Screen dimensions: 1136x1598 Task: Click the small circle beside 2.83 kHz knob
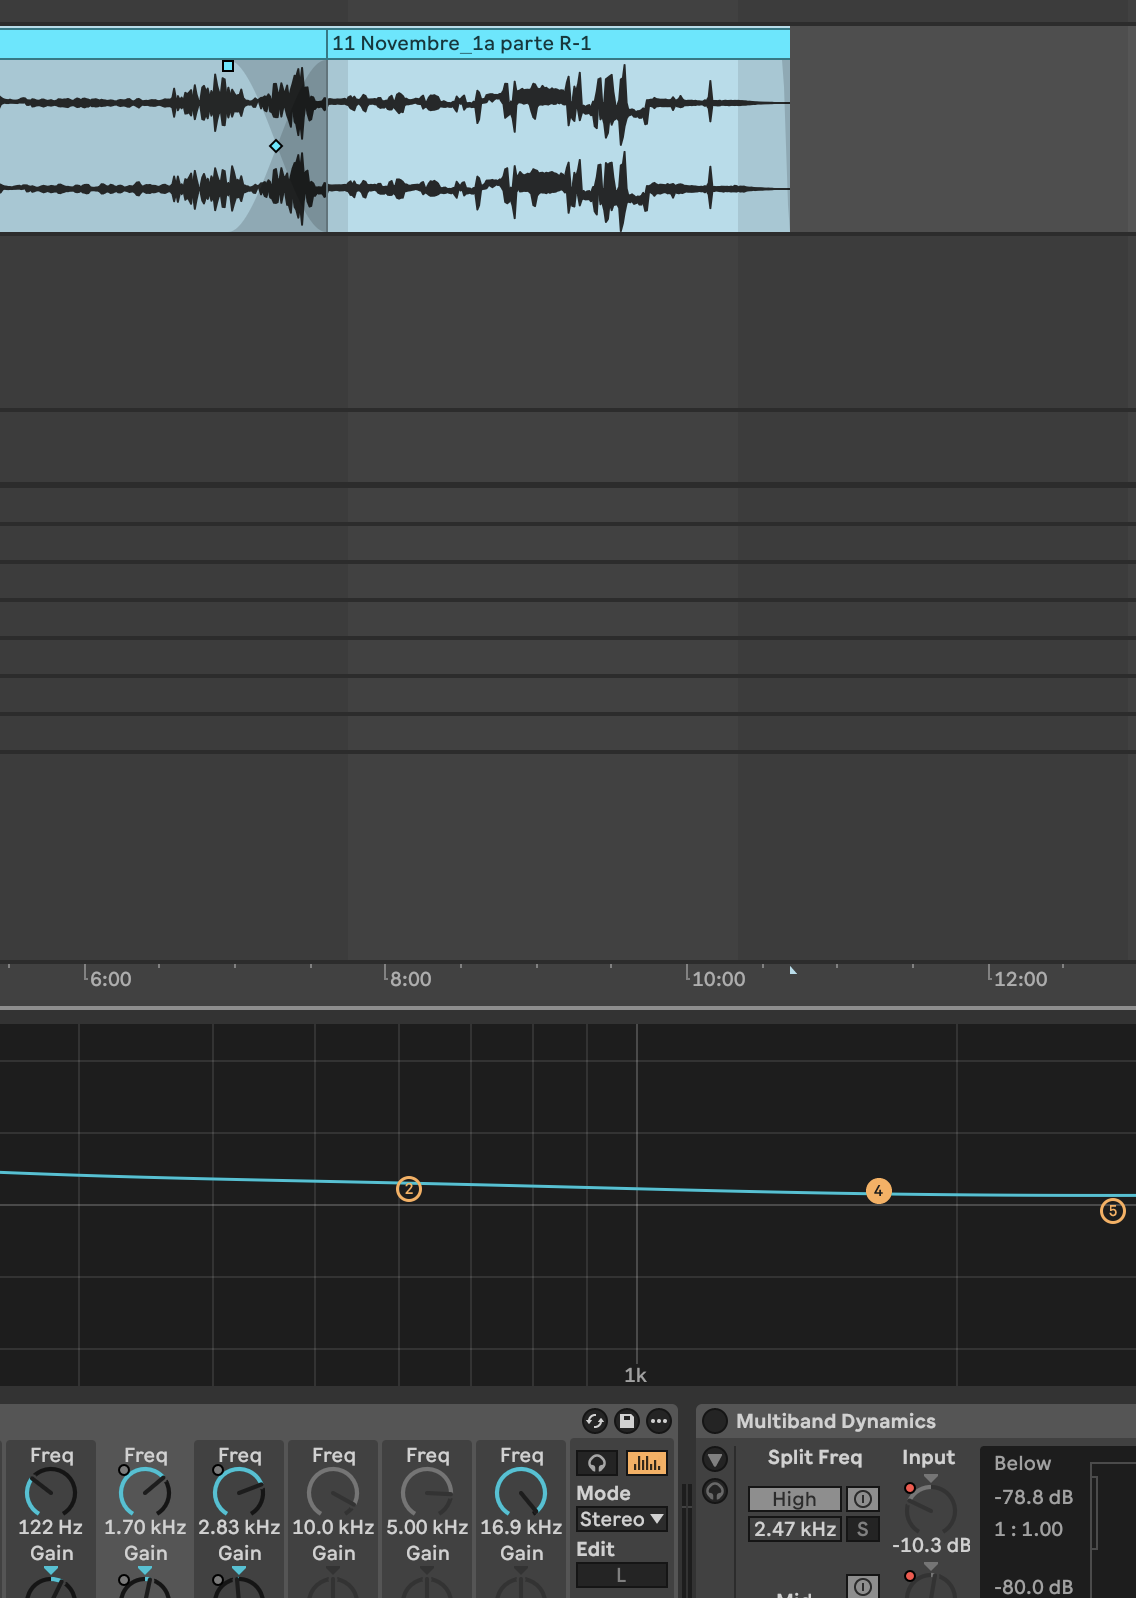click(218, 1470)
